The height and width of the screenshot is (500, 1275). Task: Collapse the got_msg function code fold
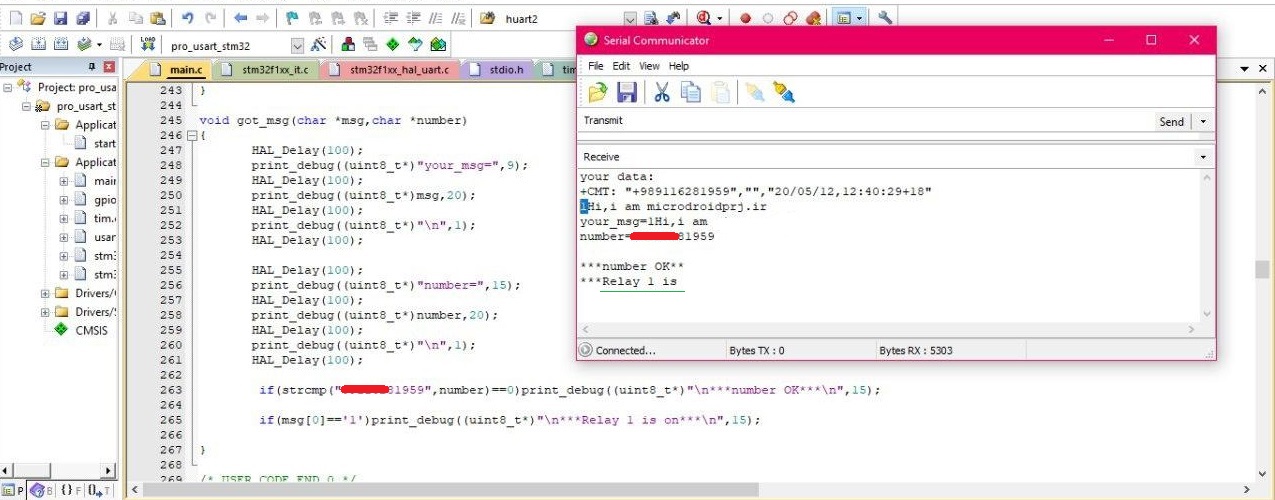click(192, 135)
